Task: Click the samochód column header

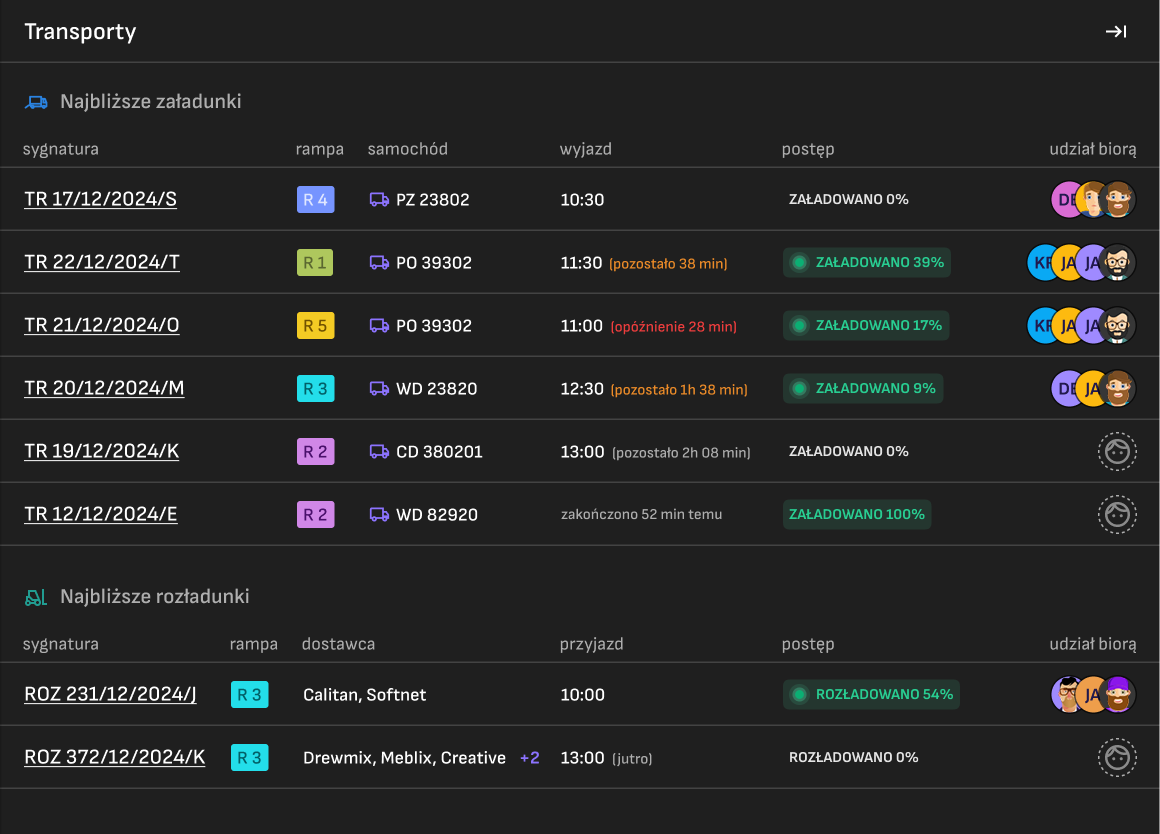Action: tap(408, 149)
